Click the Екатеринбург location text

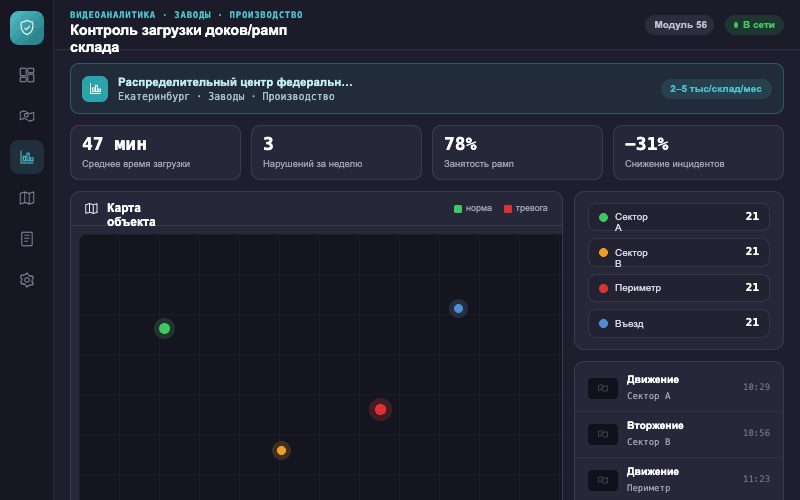pyautogui.click(x=154, y=96)
